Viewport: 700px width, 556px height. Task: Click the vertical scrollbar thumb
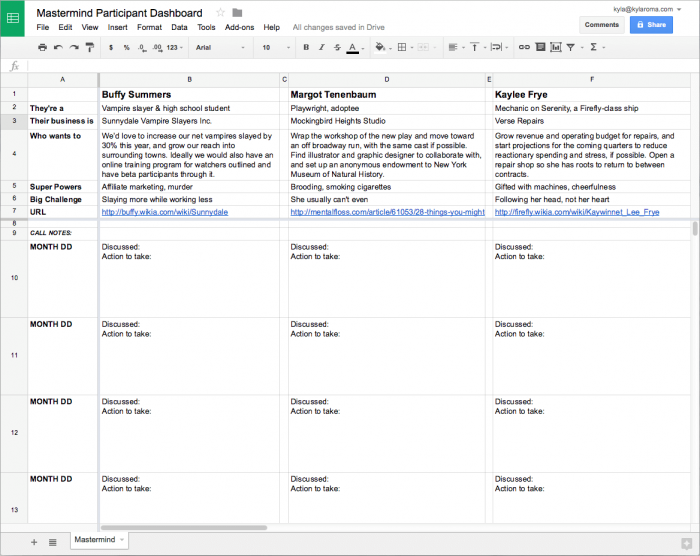(695, 228)
